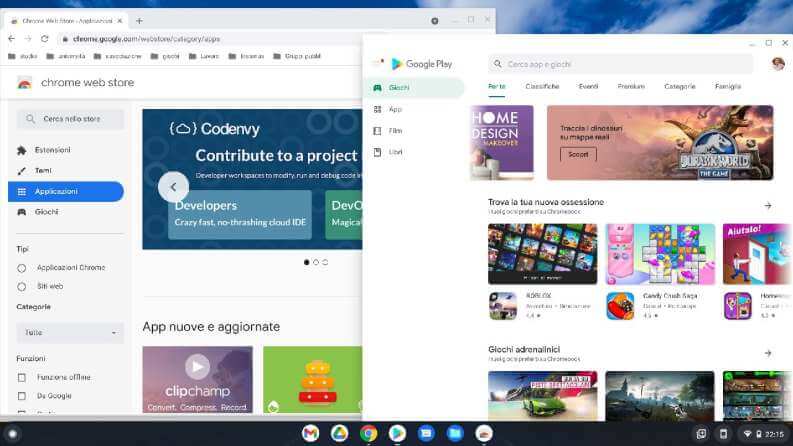The width and height of the screenshot is (793, 446).
Task: Open Play Store icon in the shelf
Action: (397, 433)
